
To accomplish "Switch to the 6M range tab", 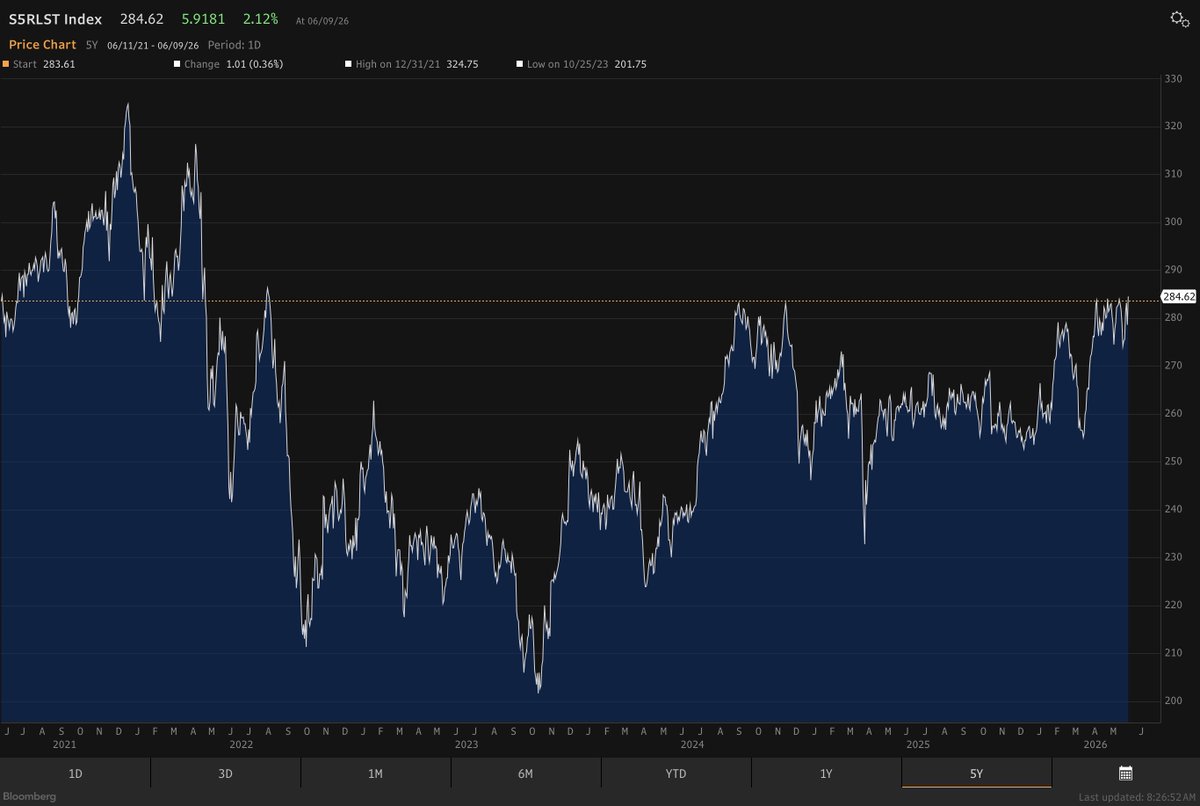I will (x=525, y=773).
